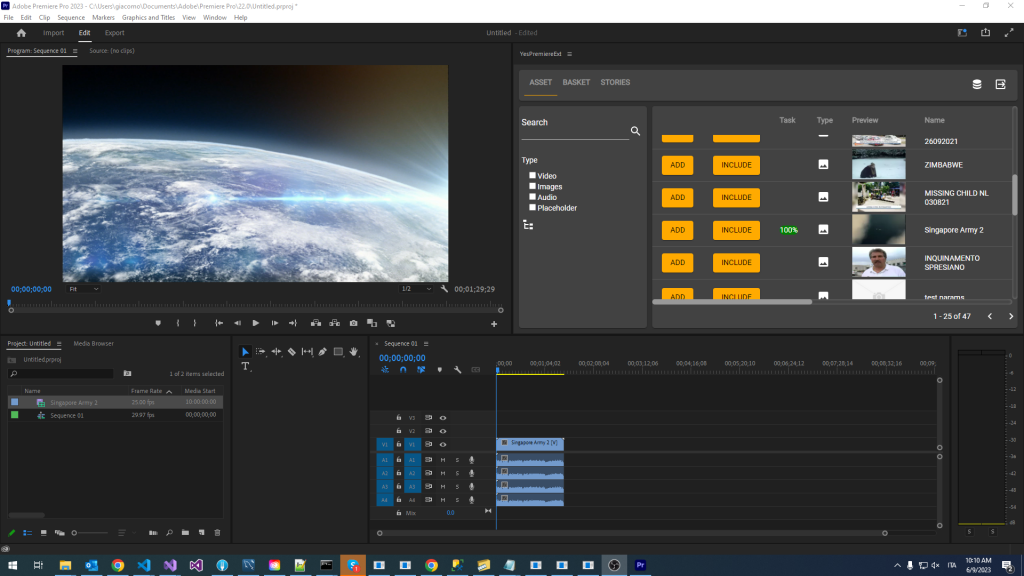
Task: Toggle Snap magnet in timeline
Action: click(403, 370)
